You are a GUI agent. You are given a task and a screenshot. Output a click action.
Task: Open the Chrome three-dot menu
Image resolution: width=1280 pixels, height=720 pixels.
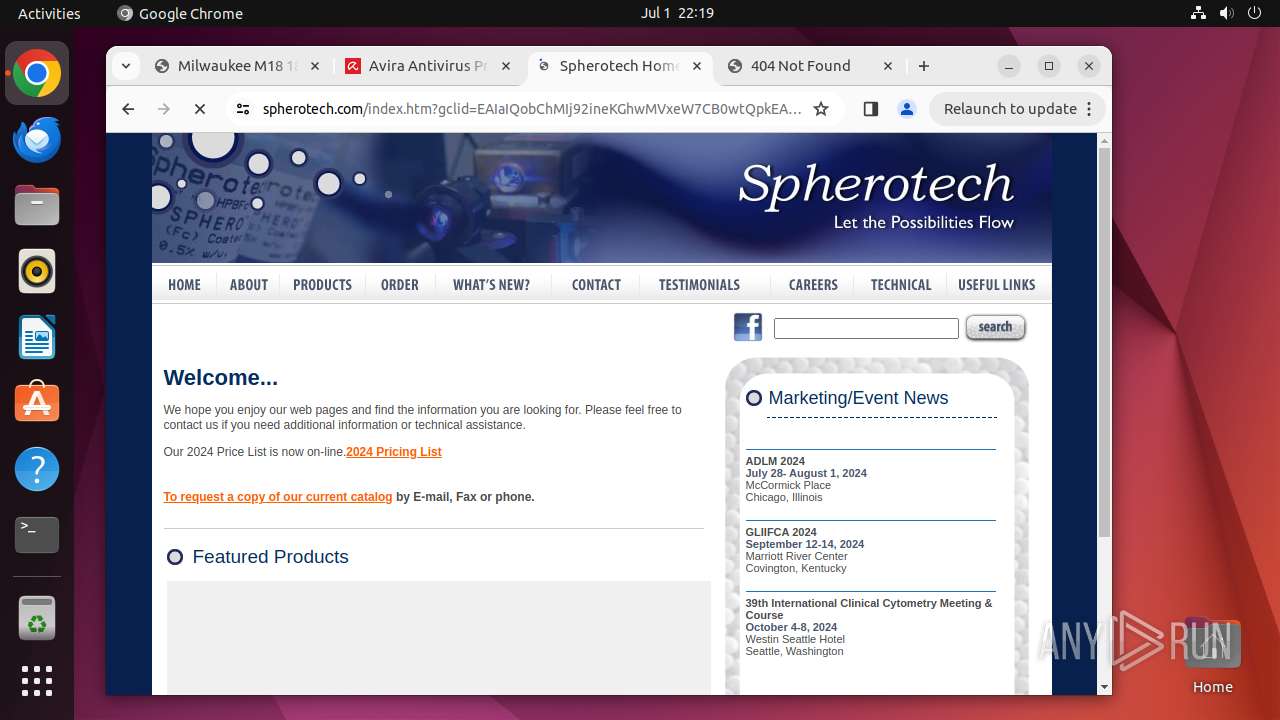coord(1090,109)
